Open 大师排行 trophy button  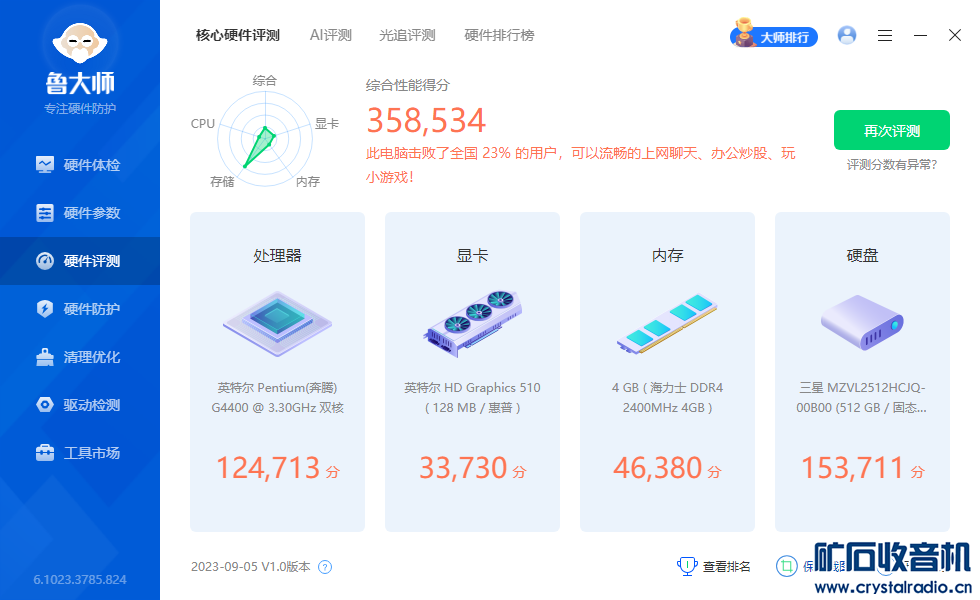(774, 35)
